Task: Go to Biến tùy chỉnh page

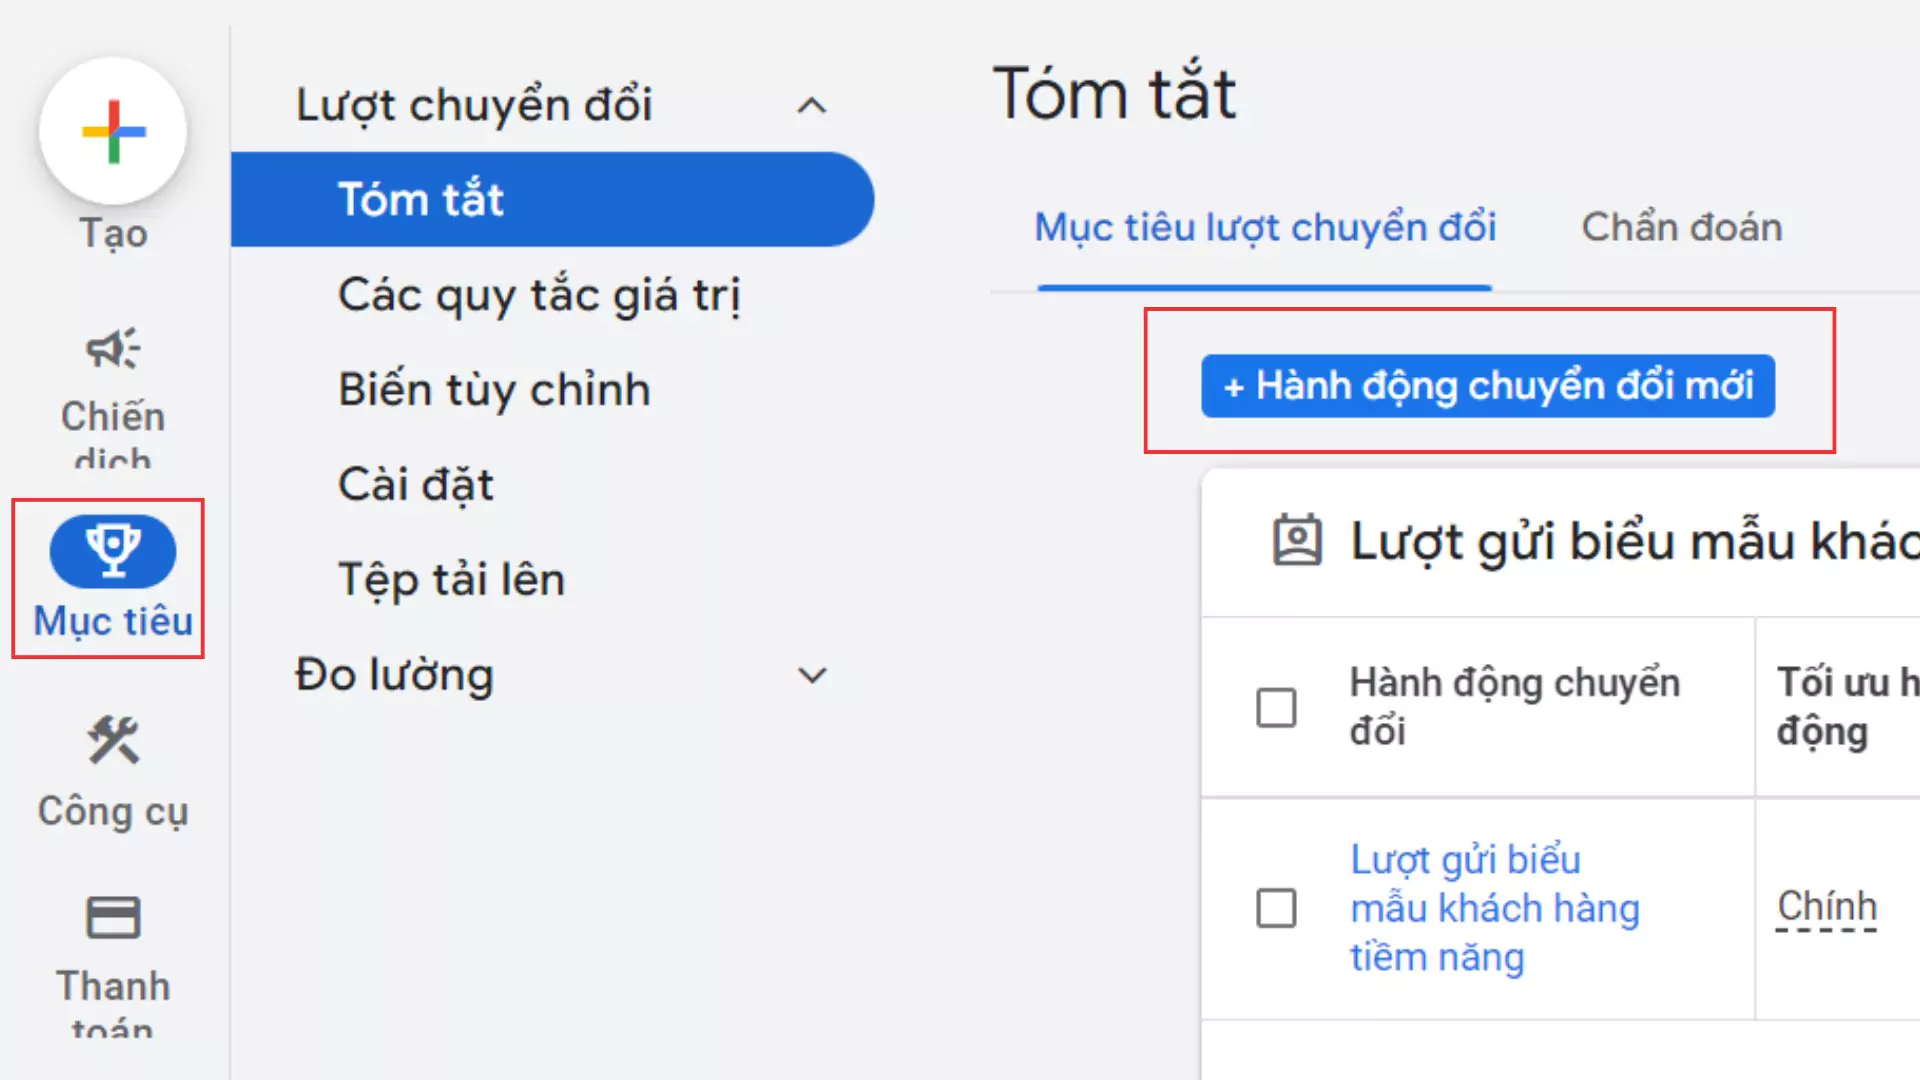Action: point(494,390)
